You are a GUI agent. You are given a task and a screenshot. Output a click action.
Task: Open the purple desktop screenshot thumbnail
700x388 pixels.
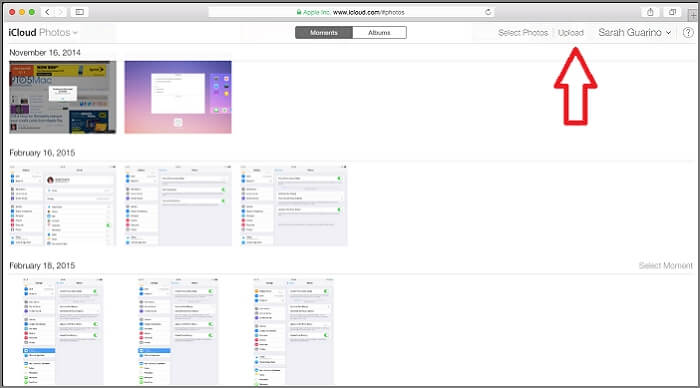(x=178, y=97)
